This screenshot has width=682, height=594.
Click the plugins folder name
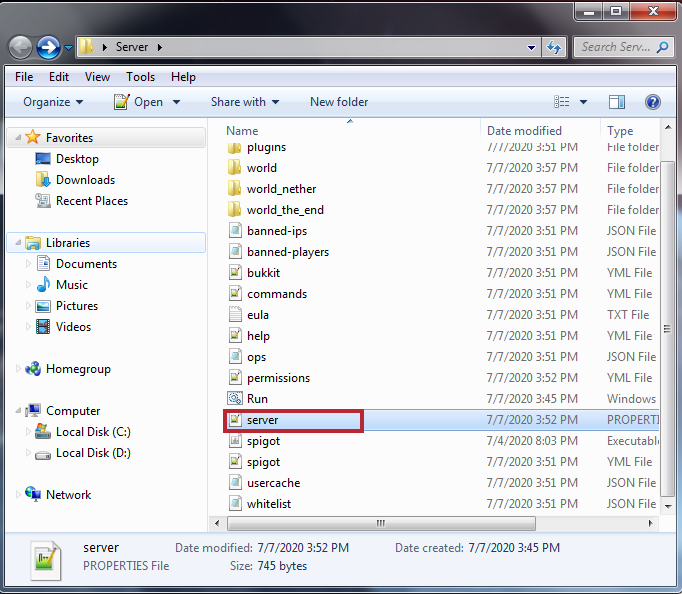tap(266, 148)
